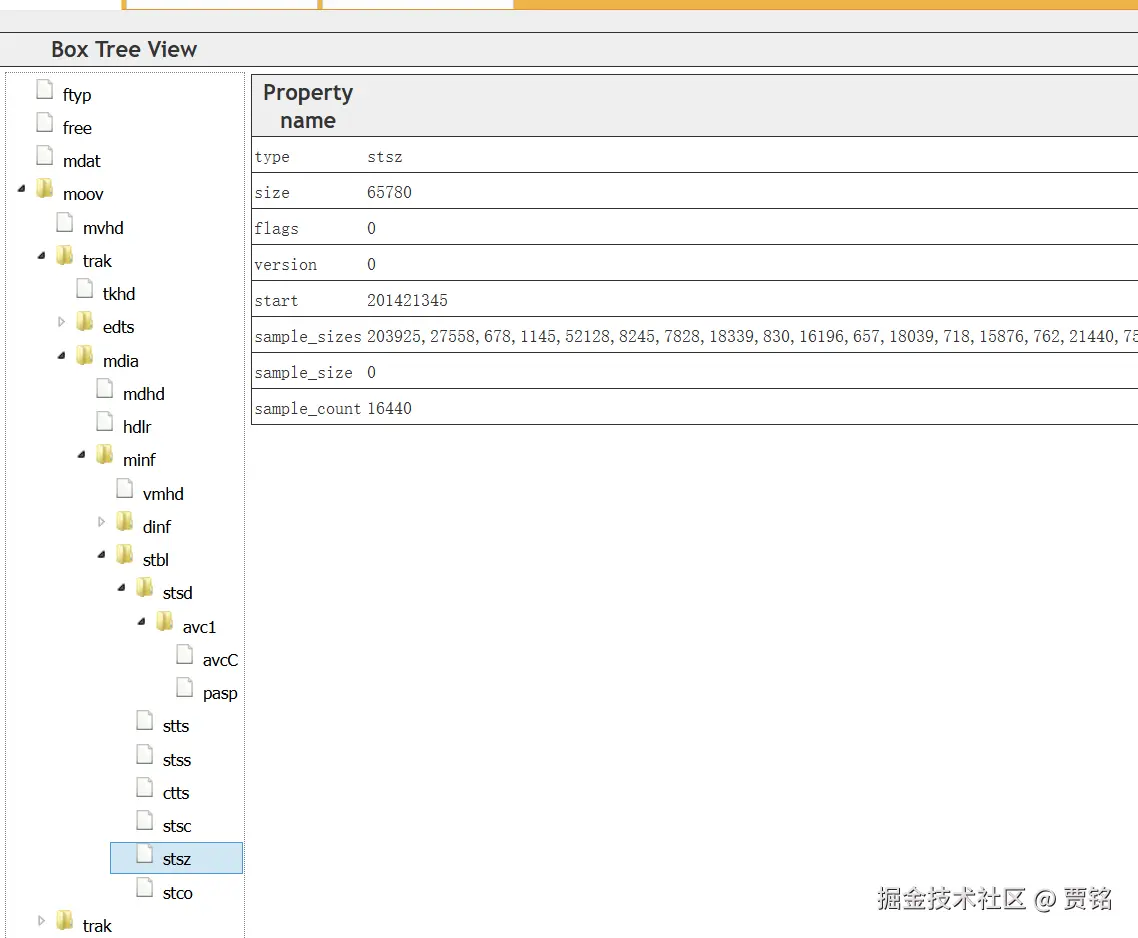
Task: Click the type value 'stsz'
Action: coord(385,157)
